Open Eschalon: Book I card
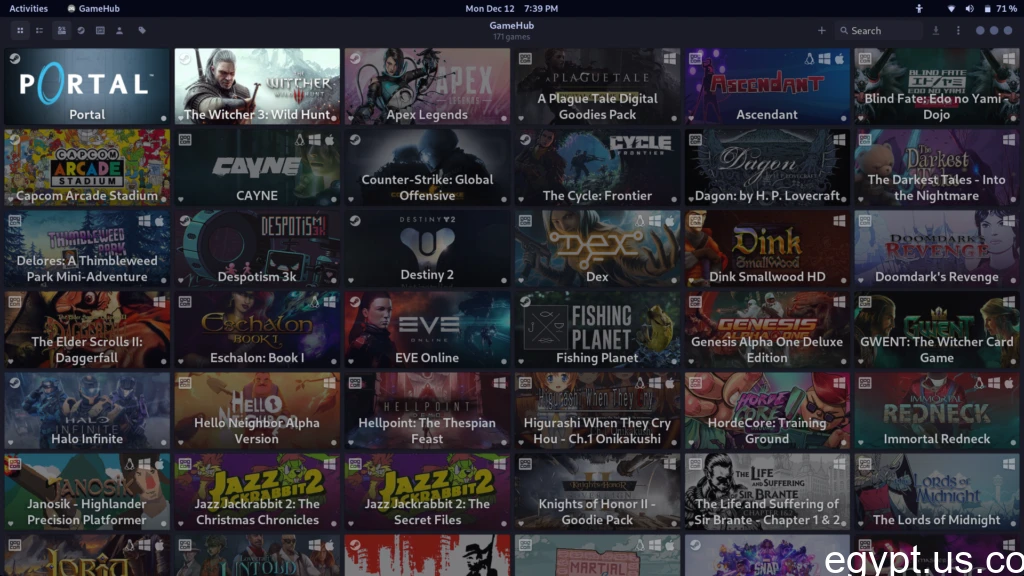This screenshot has width=1024, height=576. pos(257,329)
